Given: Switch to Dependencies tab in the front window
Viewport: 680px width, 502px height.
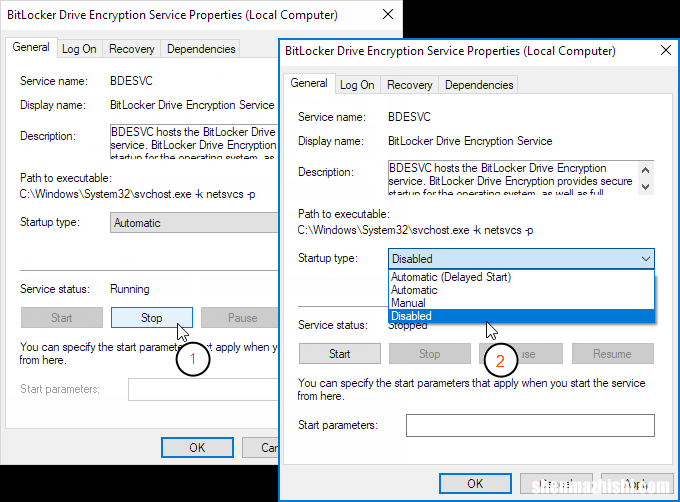Looking at the screenshot, I should (479, 85).
